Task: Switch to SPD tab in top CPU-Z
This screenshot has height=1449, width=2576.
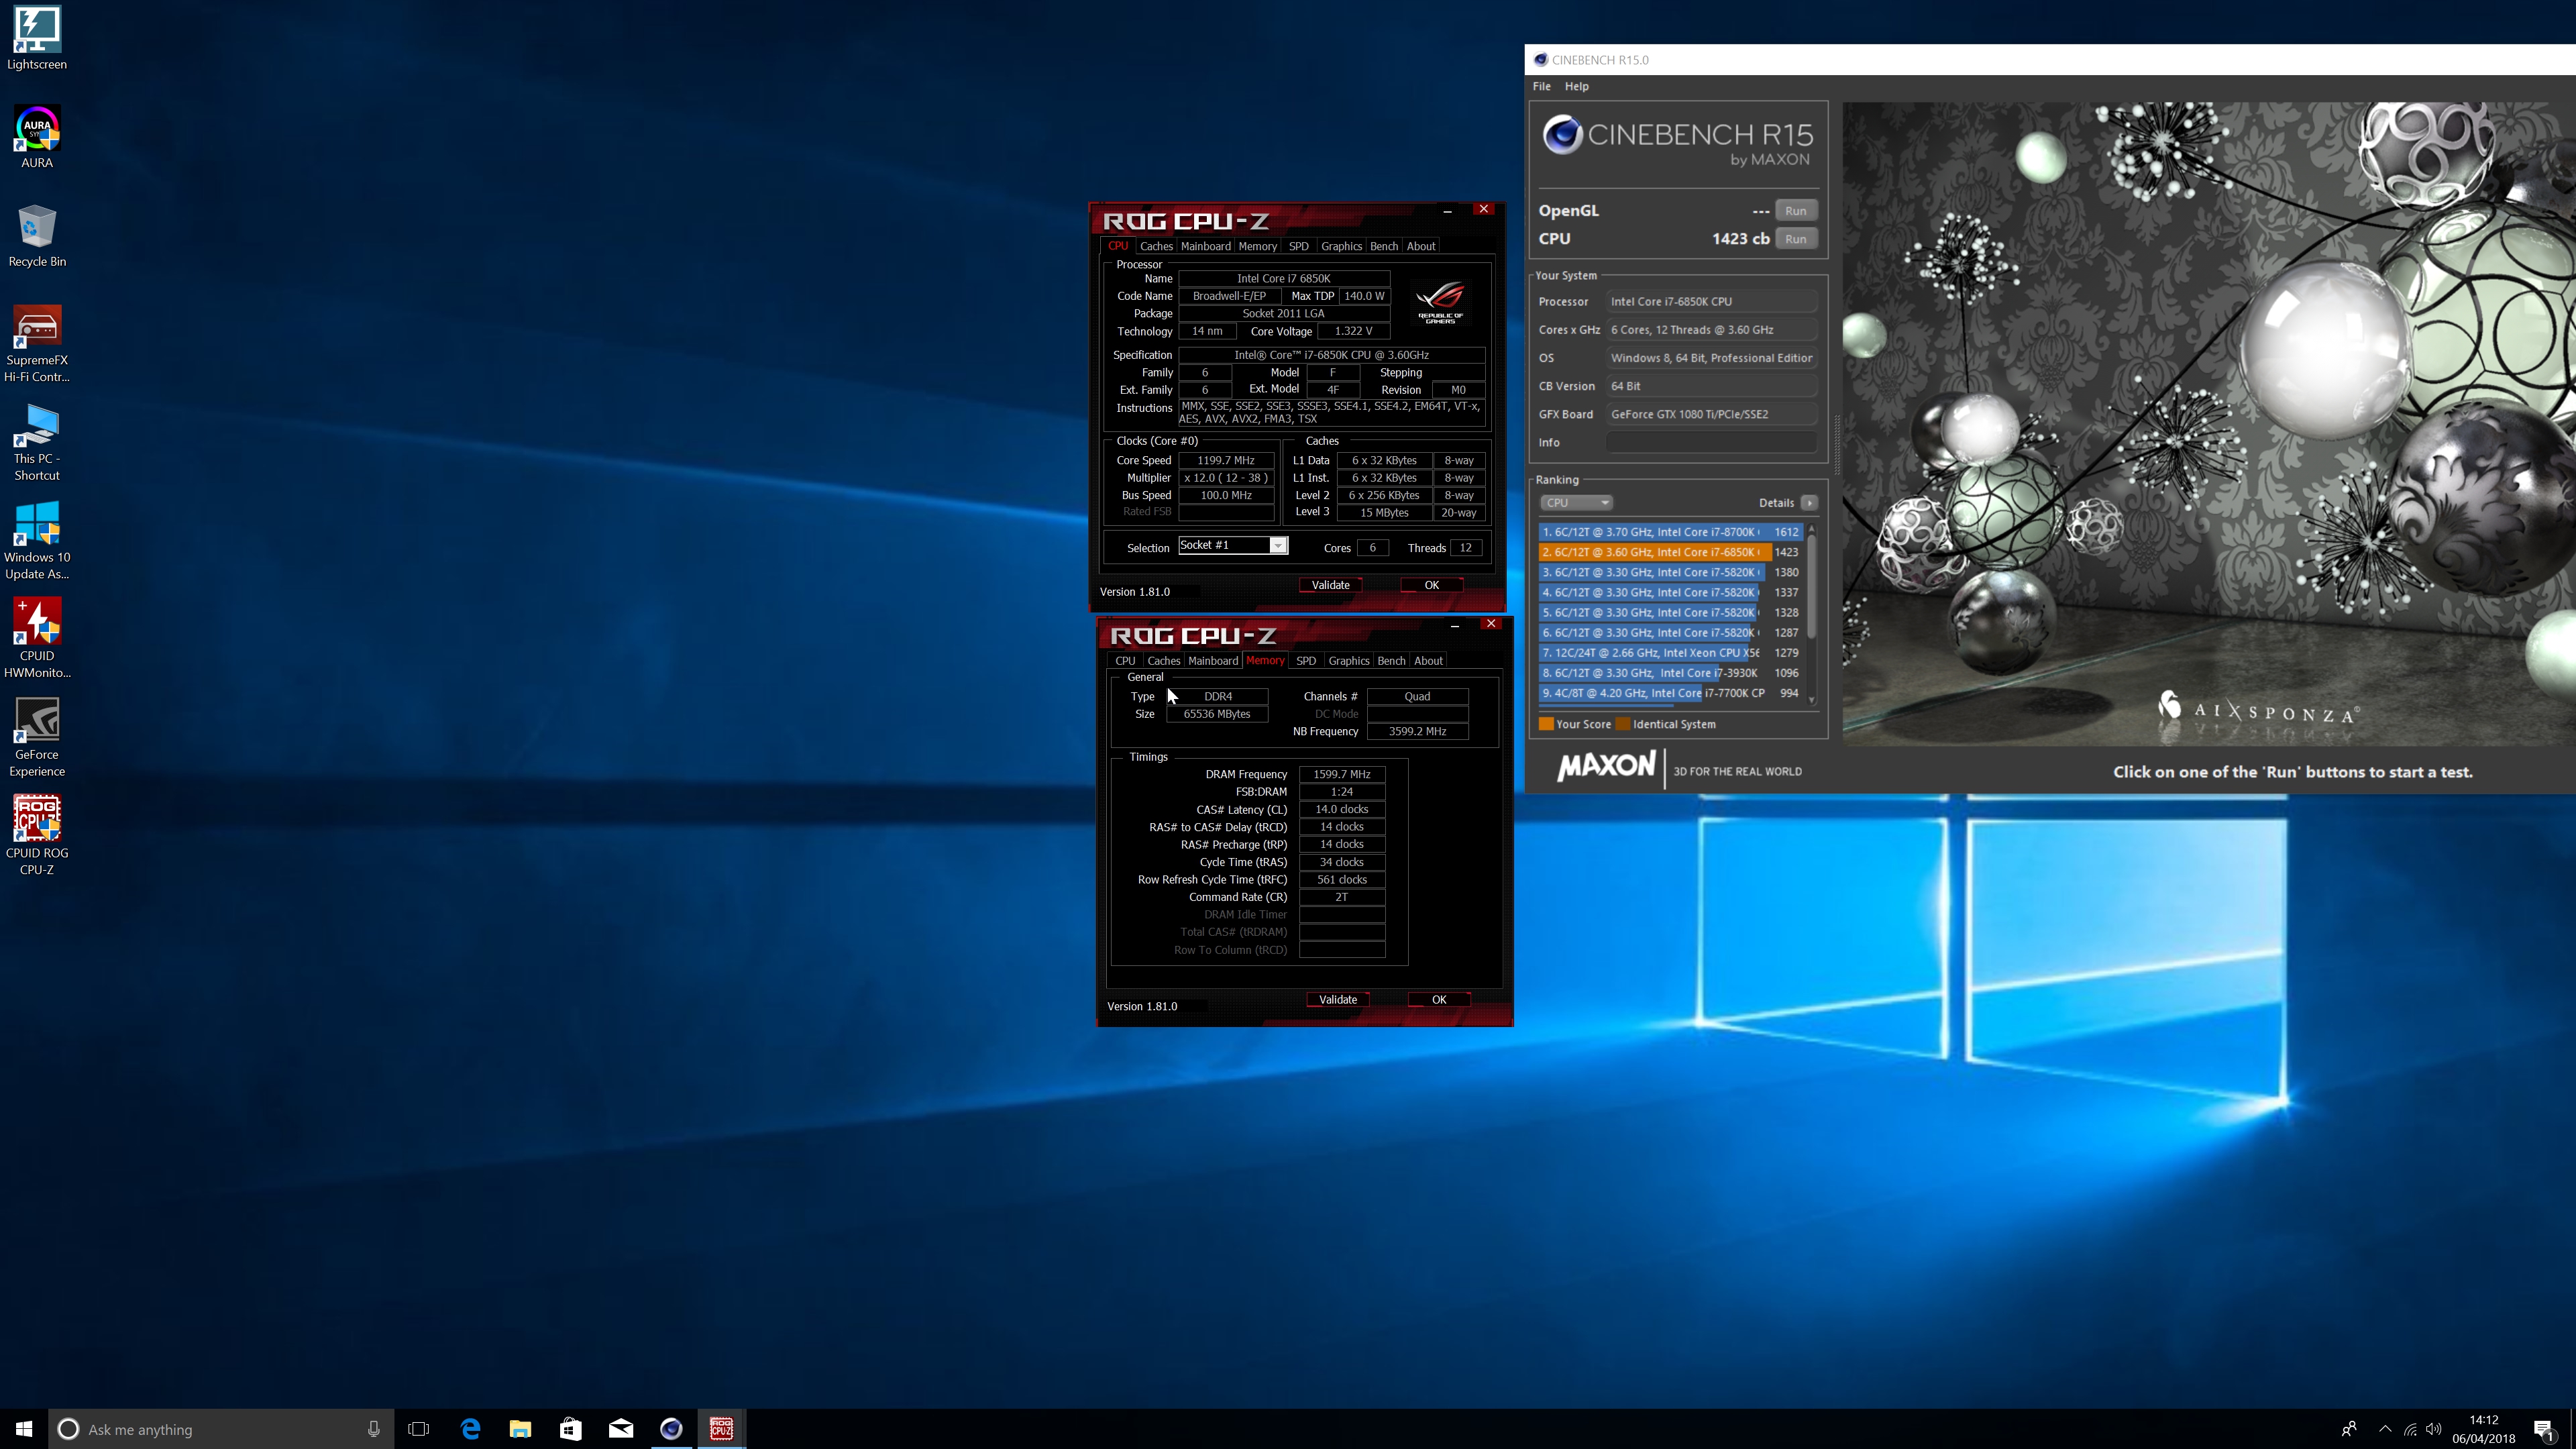Action: 1298,246
